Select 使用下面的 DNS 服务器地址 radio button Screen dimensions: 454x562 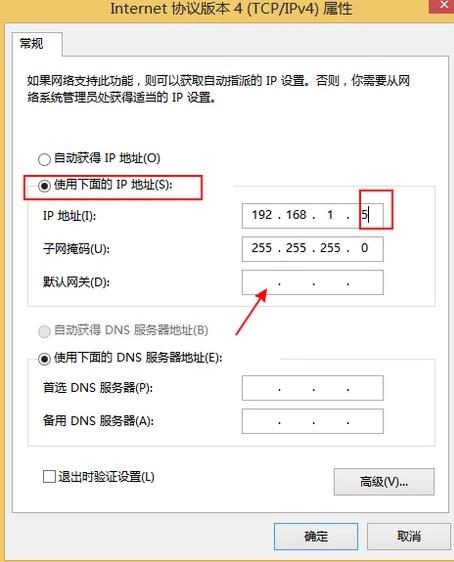pyautogui.click(x=44, y=358)
